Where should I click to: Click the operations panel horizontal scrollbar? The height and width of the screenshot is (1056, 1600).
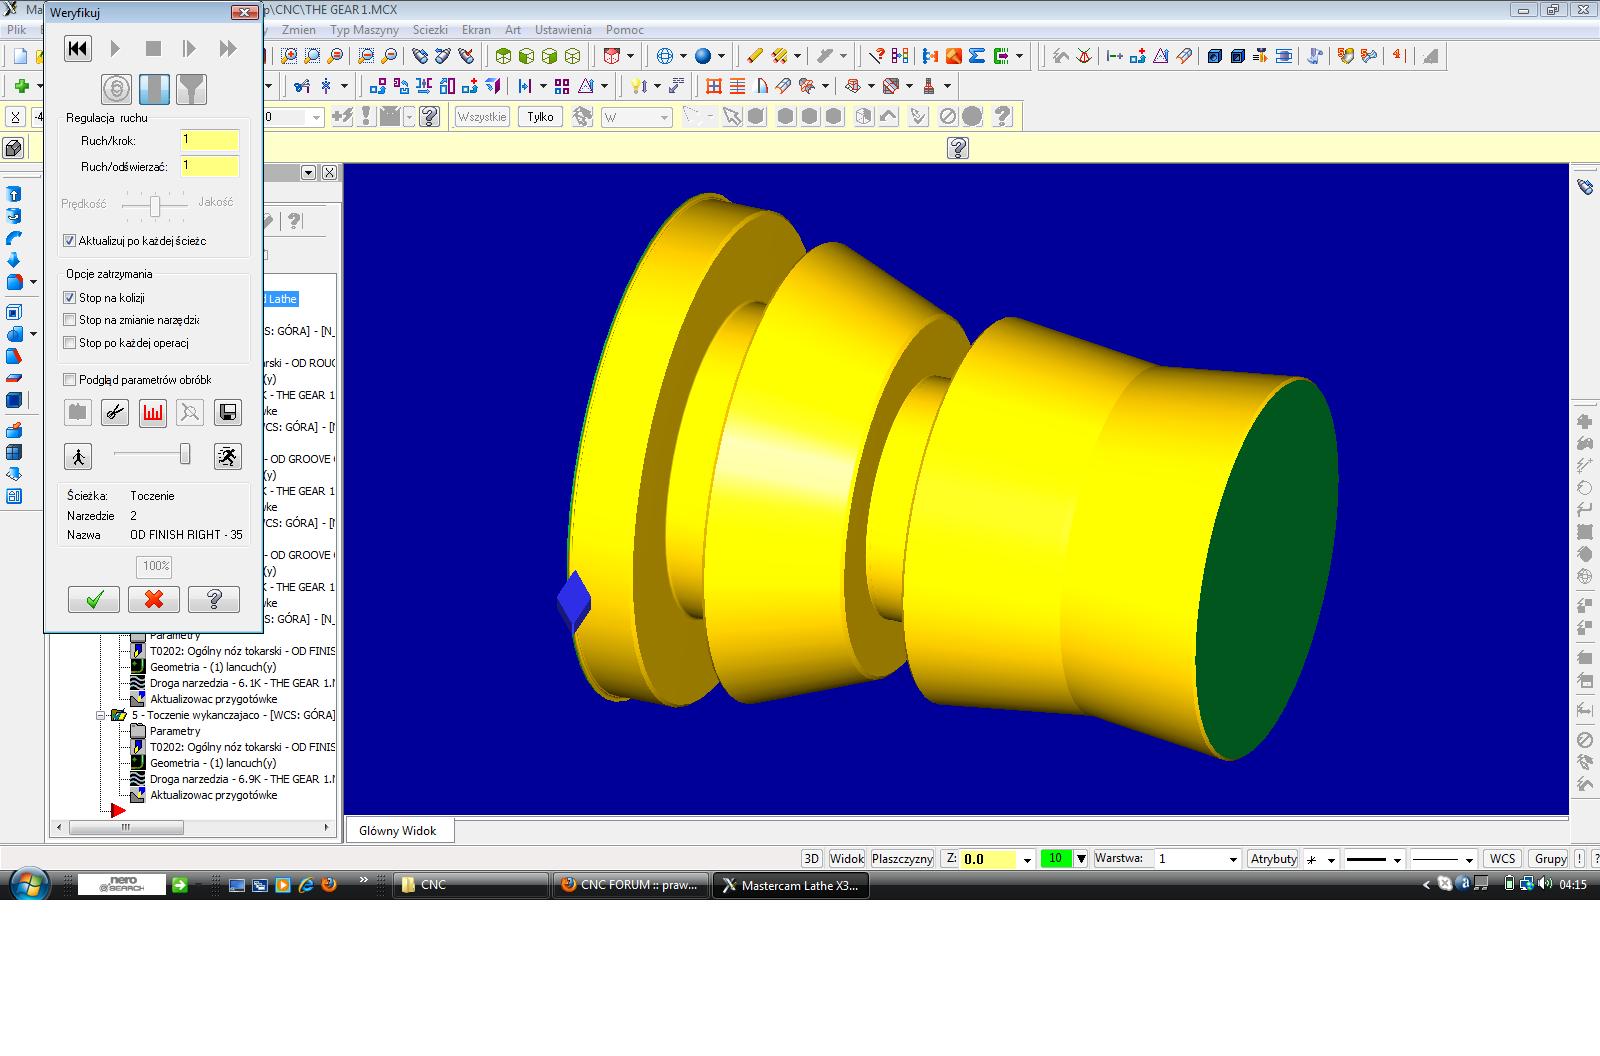point(193,827)
